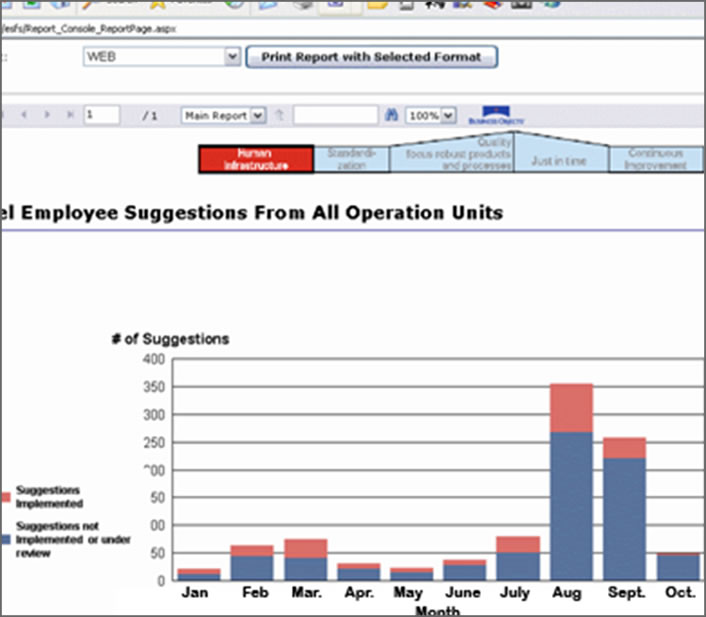
Task: Click the binoculars search icon
Action: [x=392, y=115]
